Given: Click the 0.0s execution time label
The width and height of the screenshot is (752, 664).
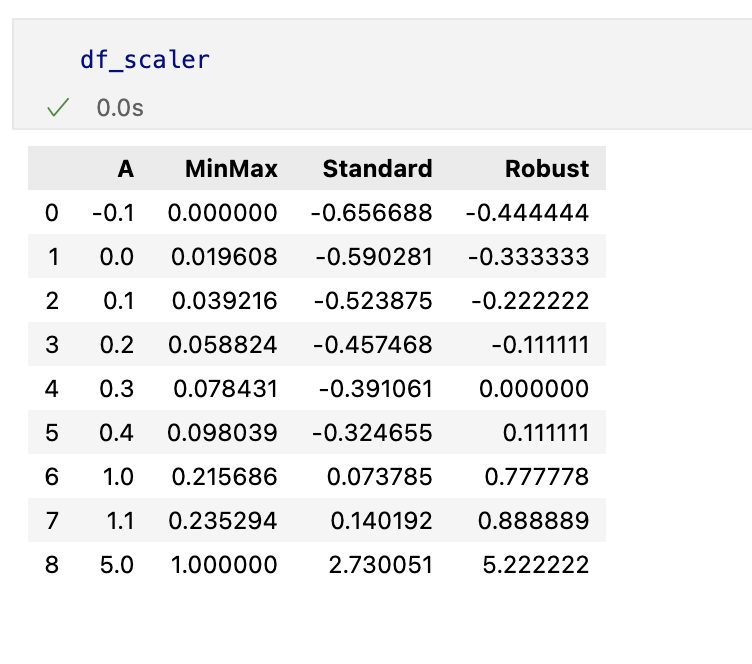Looking at the screenshot, I should pos(120,108).
